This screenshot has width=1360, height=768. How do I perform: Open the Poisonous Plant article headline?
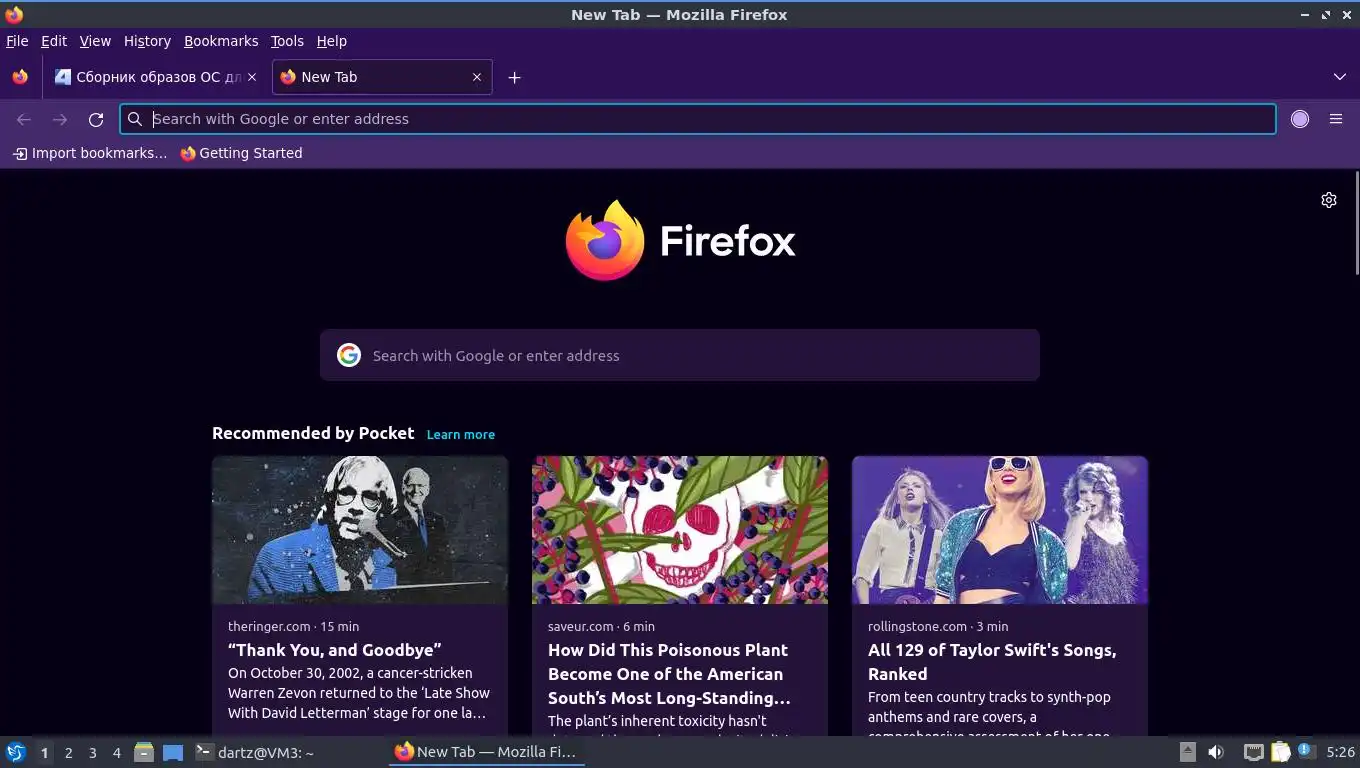coord(669,674)
